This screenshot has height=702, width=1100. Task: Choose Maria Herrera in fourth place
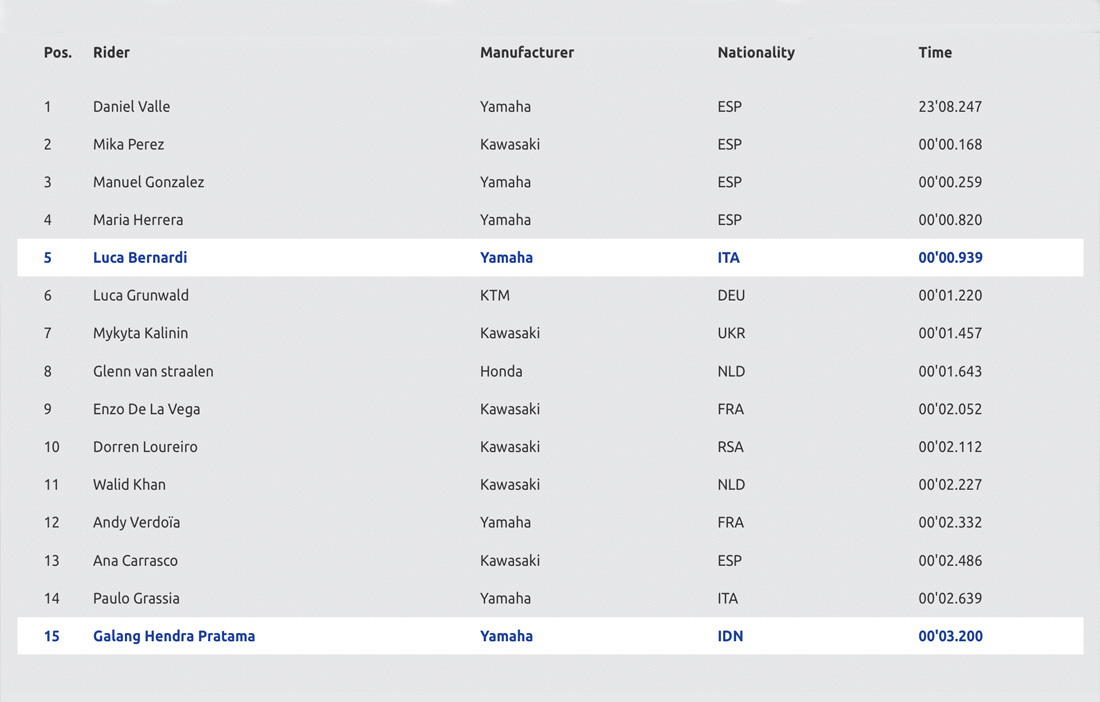[138, 220]
